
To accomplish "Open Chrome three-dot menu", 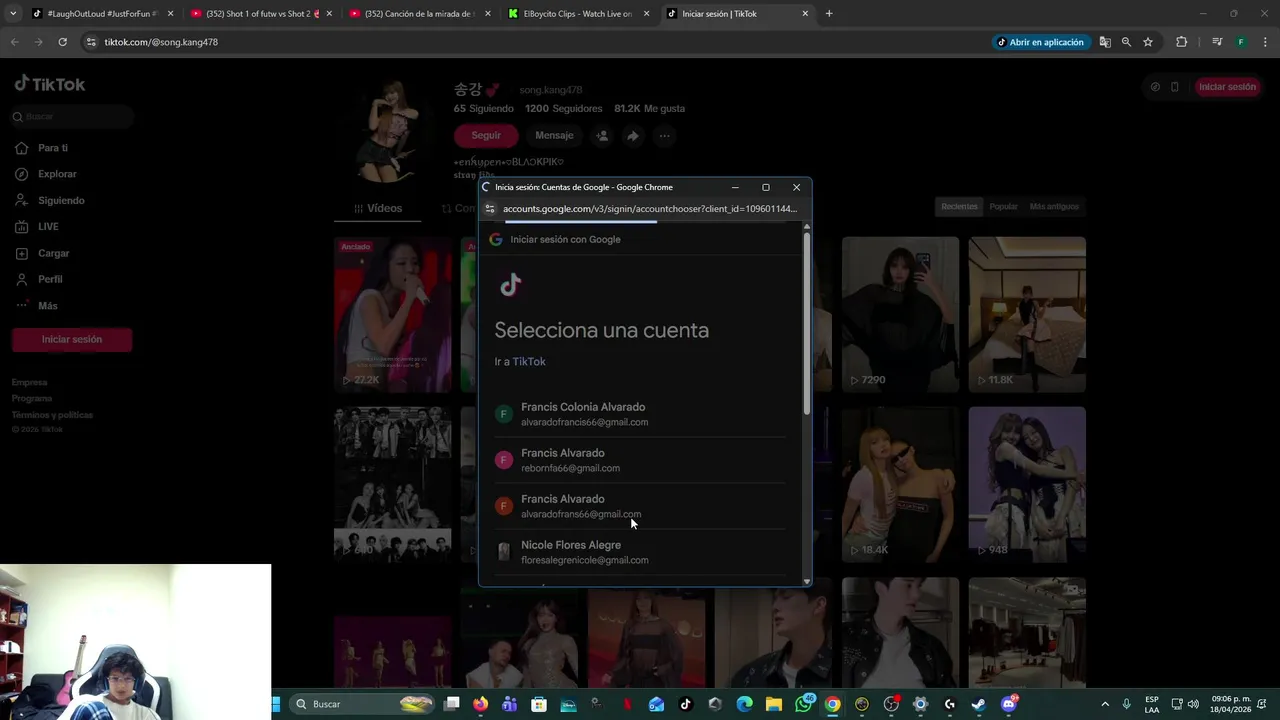I will click(1265, 42).
